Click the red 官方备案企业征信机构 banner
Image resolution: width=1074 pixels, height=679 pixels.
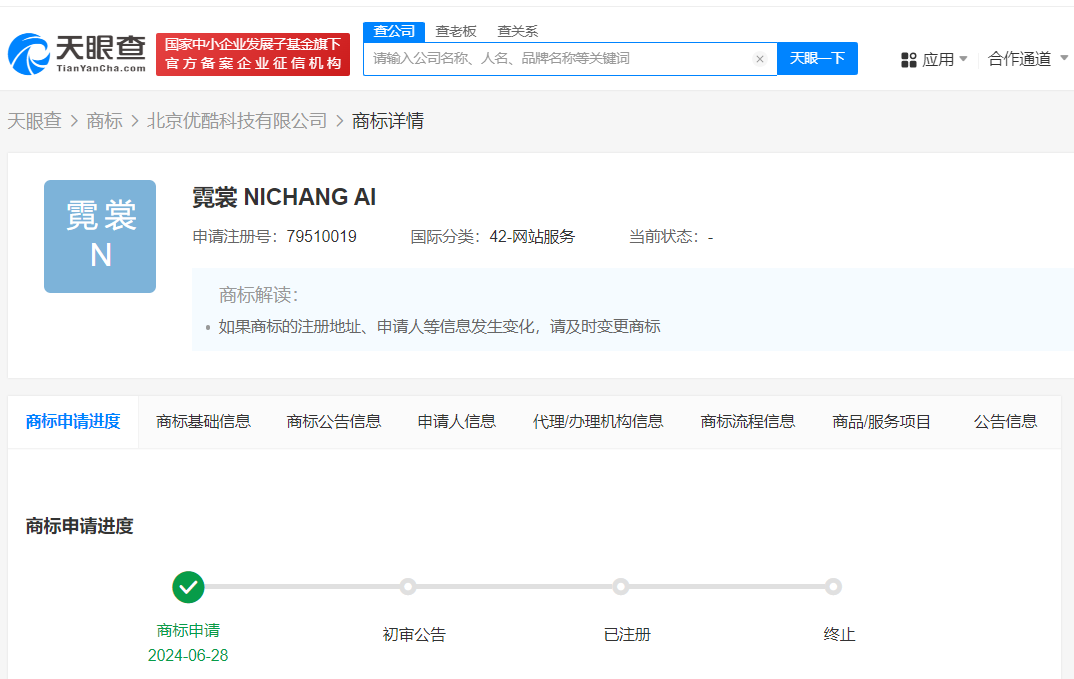point(253,54)
